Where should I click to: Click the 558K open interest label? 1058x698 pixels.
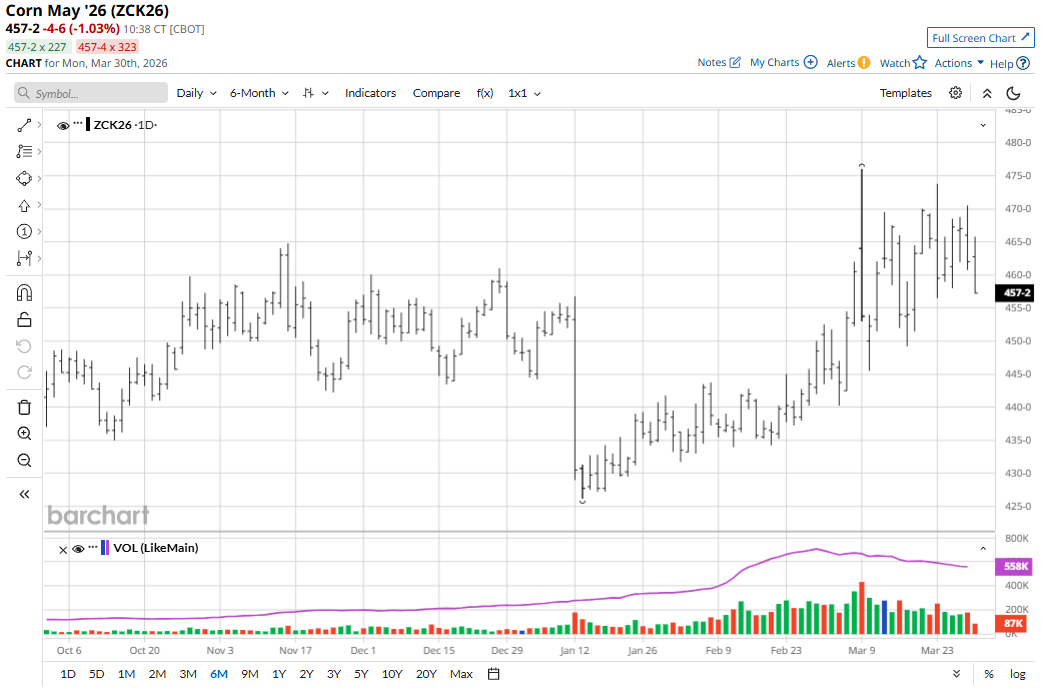point(1014,566)
